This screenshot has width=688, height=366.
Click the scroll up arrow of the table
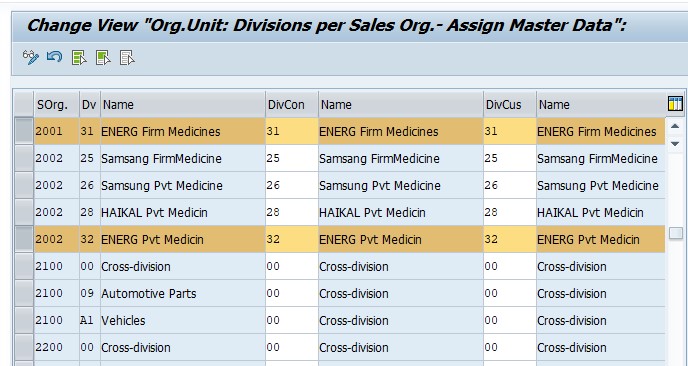pyautogui.click(x=675, y=126)
